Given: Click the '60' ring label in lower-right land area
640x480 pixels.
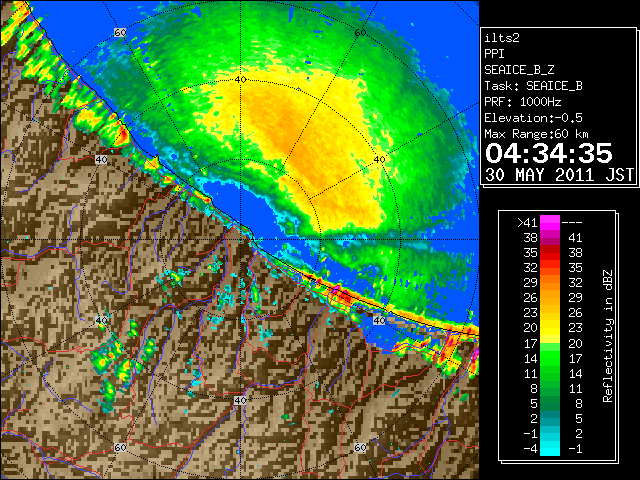Looking at the screenshot, I should click(360, 447).
